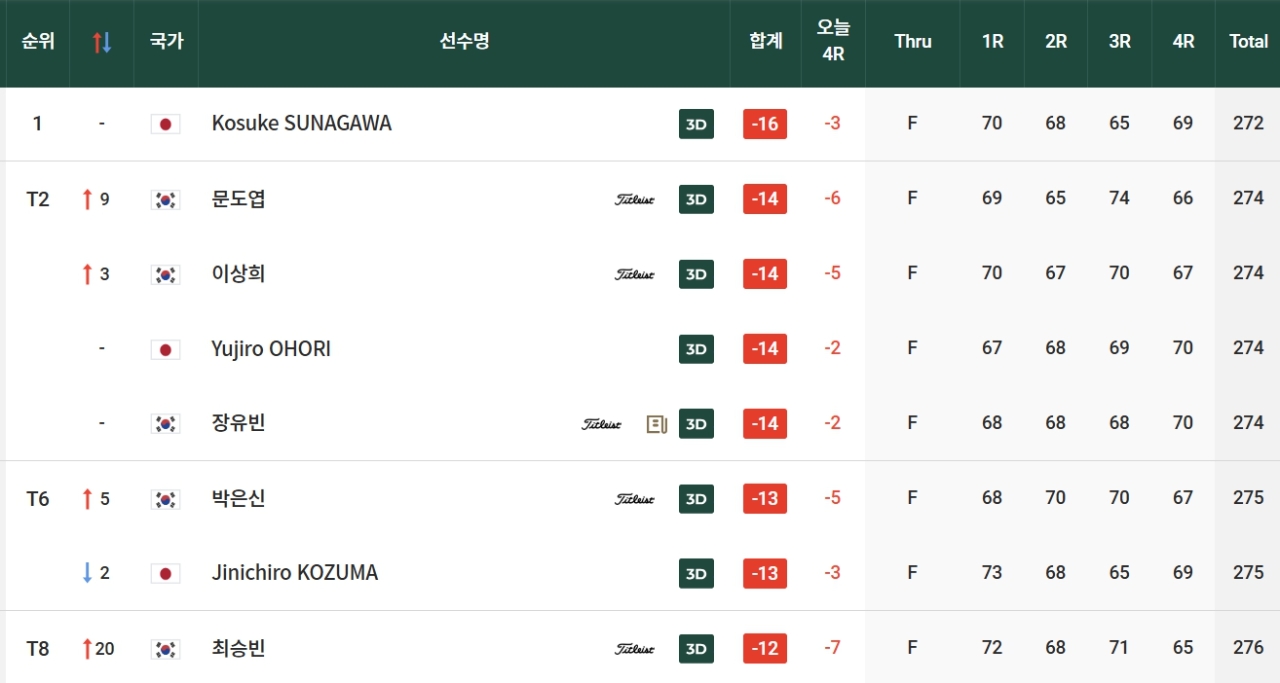Click the -16 score badge for SUNAGAWA
This screenshot has height=683, width=1280.
pyautogui.click(x=765, y=124)
